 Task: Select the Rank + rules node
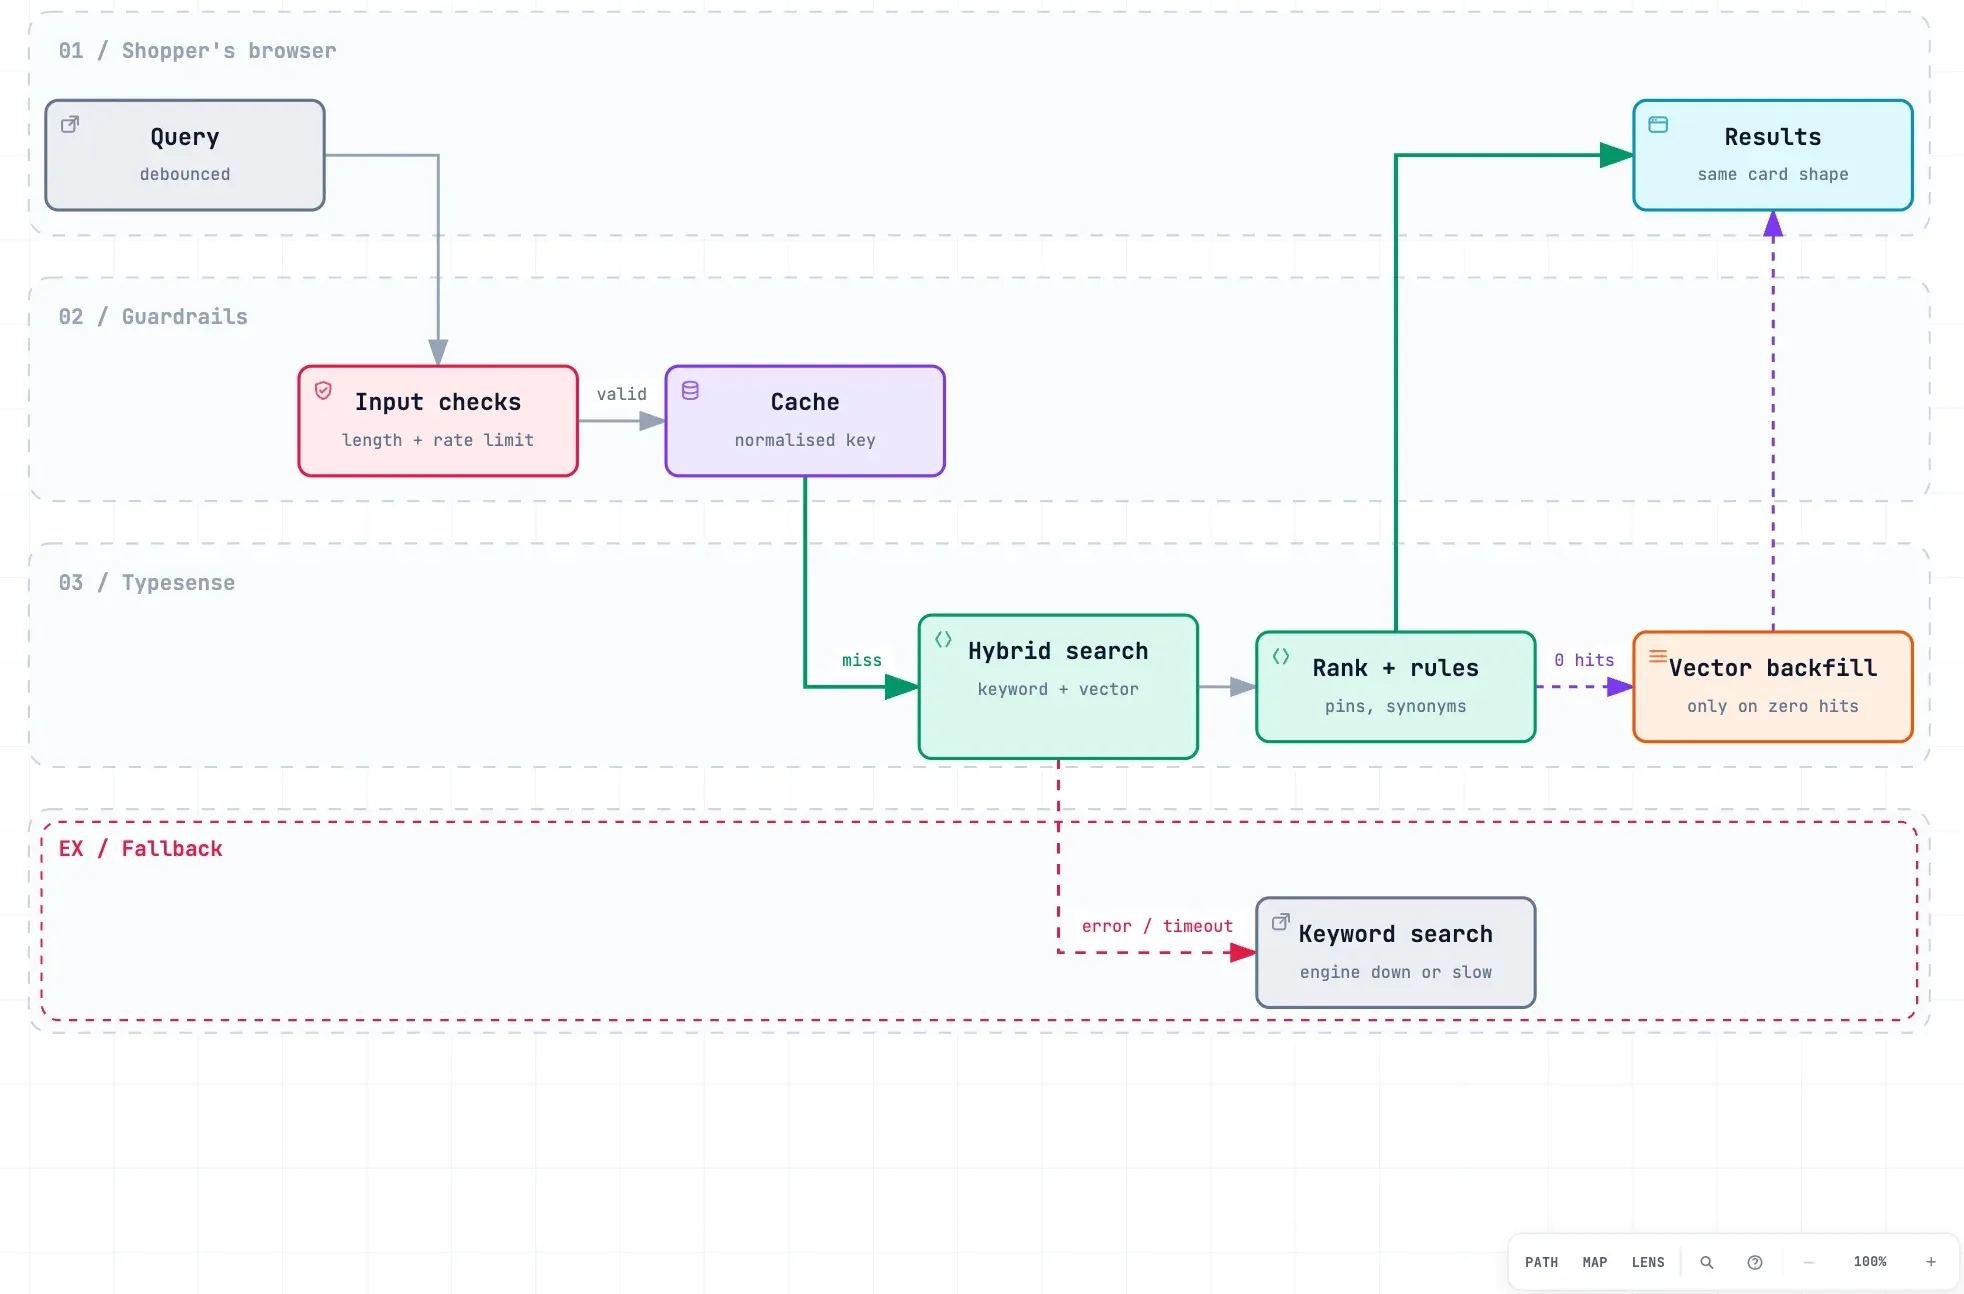[1396, 687]
